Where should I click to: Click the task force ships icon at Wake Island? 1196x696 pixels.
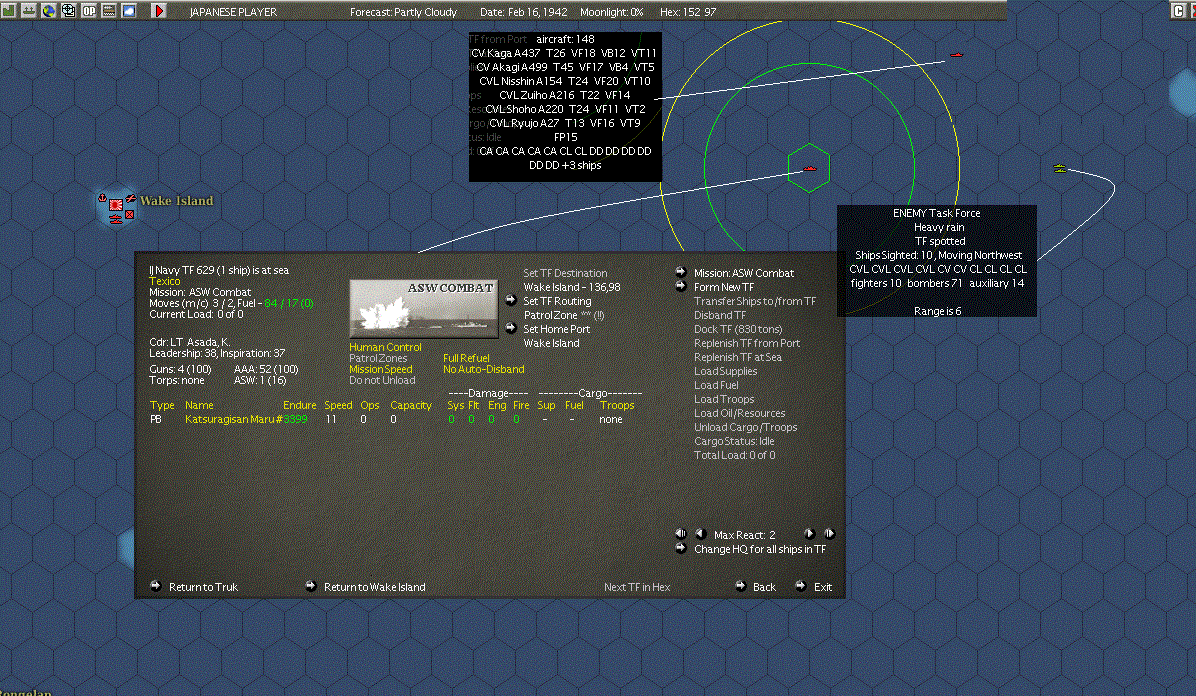[x=115, y=219]
